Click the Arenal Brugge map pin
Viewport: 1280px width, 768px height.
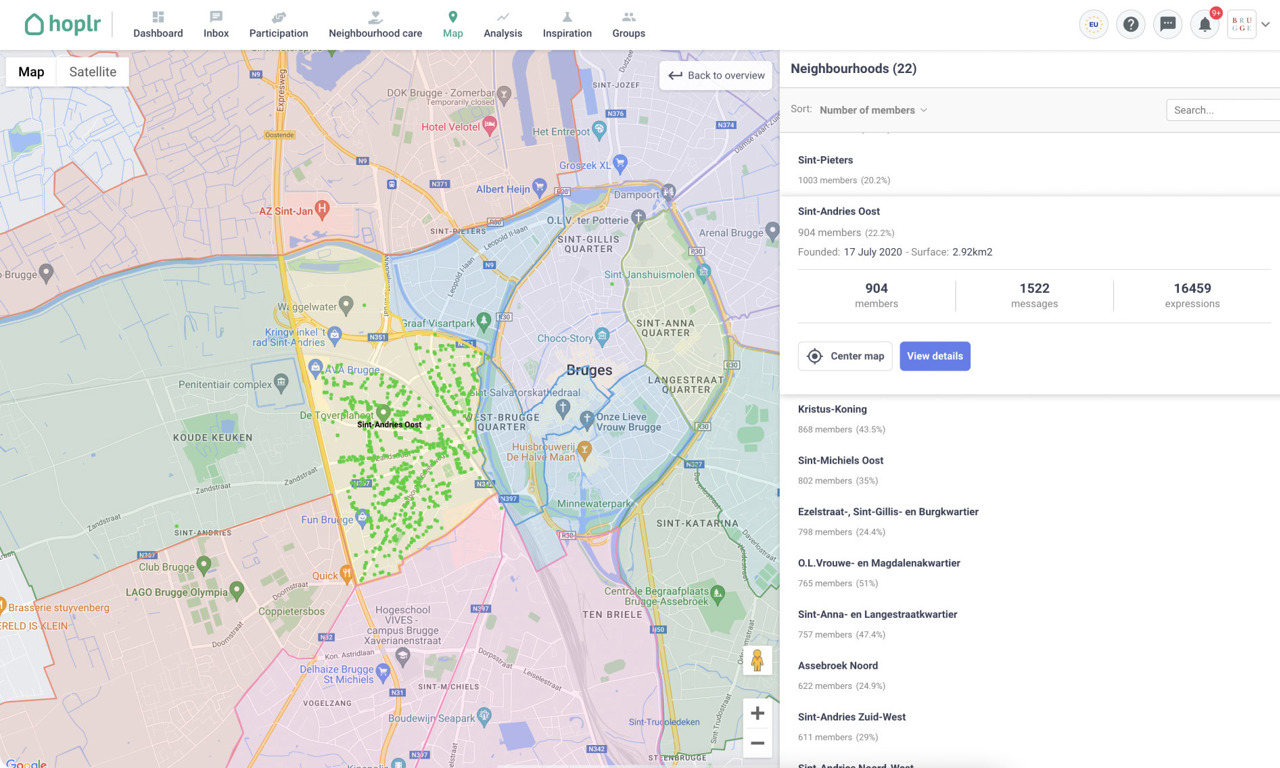coord(772,231)
